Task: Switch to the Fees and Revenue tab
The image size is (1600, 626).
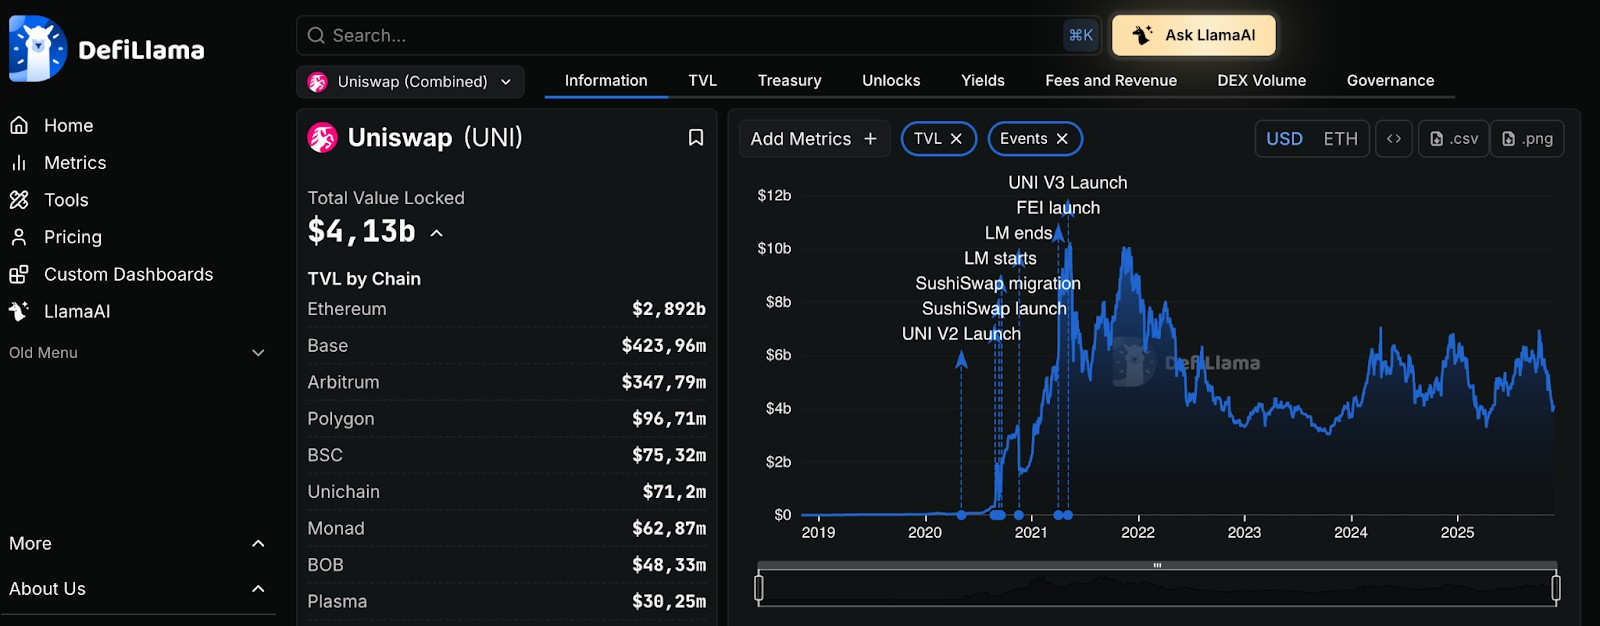Action: pos(1111,81)
